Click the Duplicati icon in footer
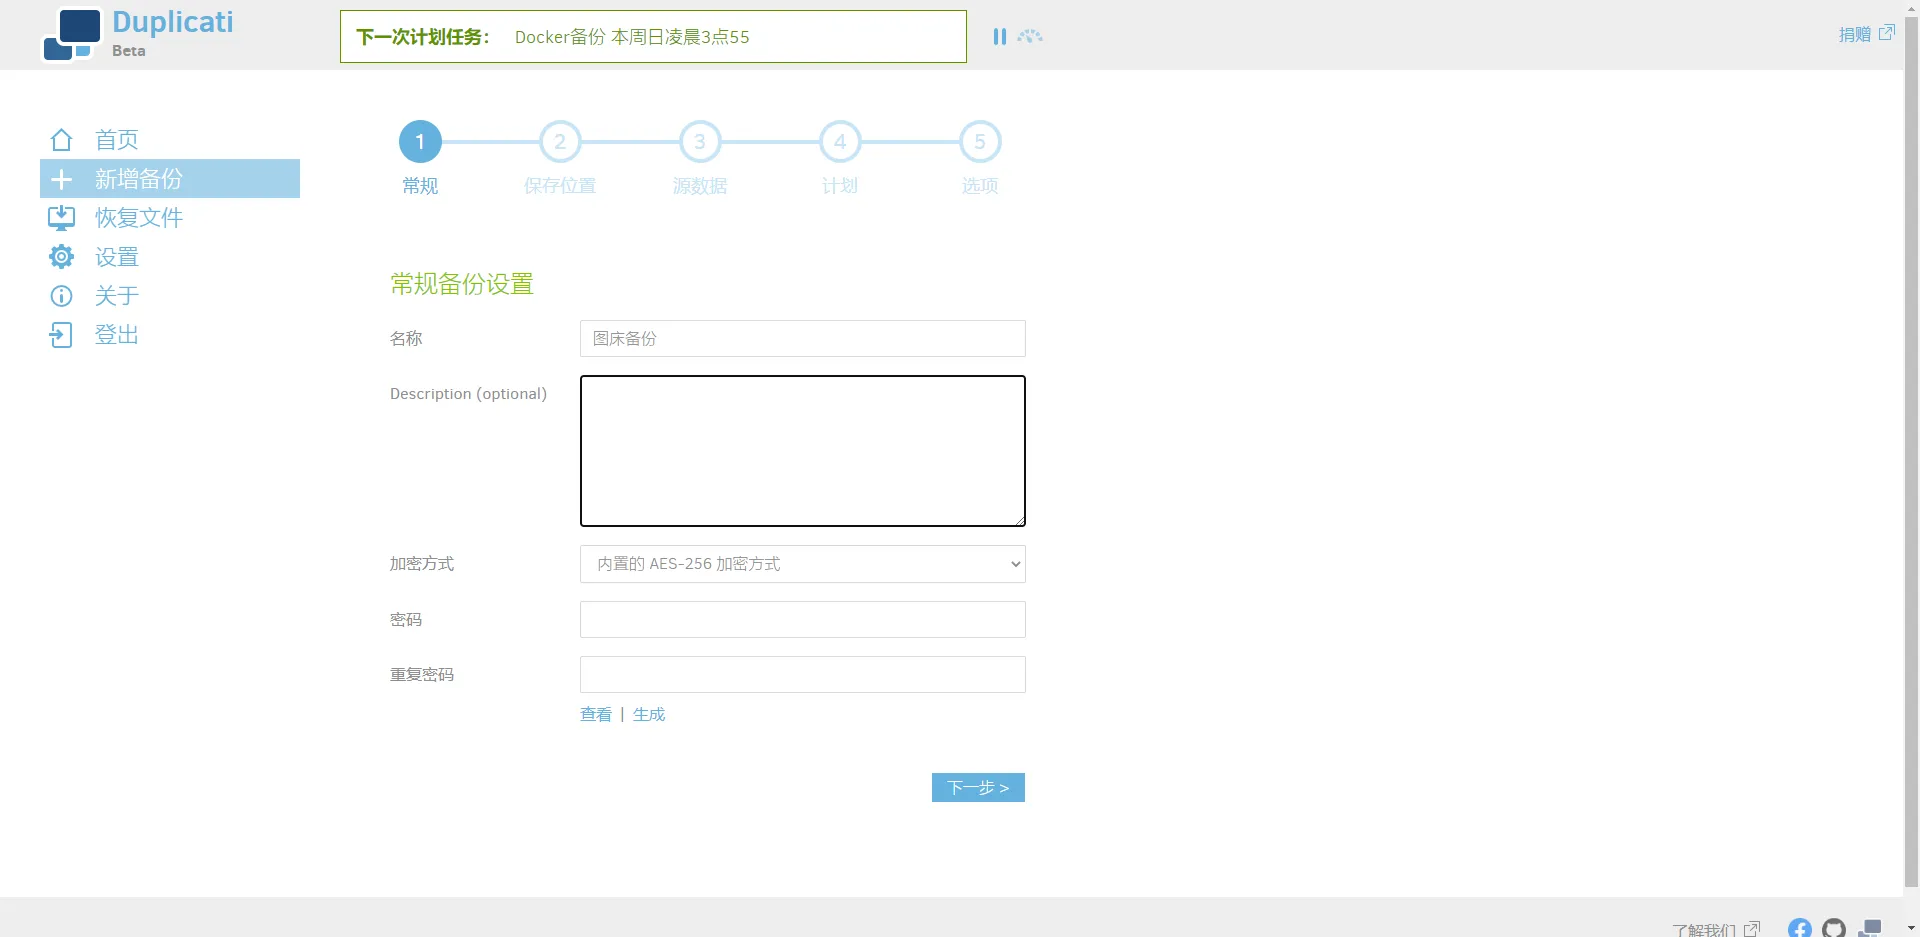The image size is (1920, 937). [1870, 928]
